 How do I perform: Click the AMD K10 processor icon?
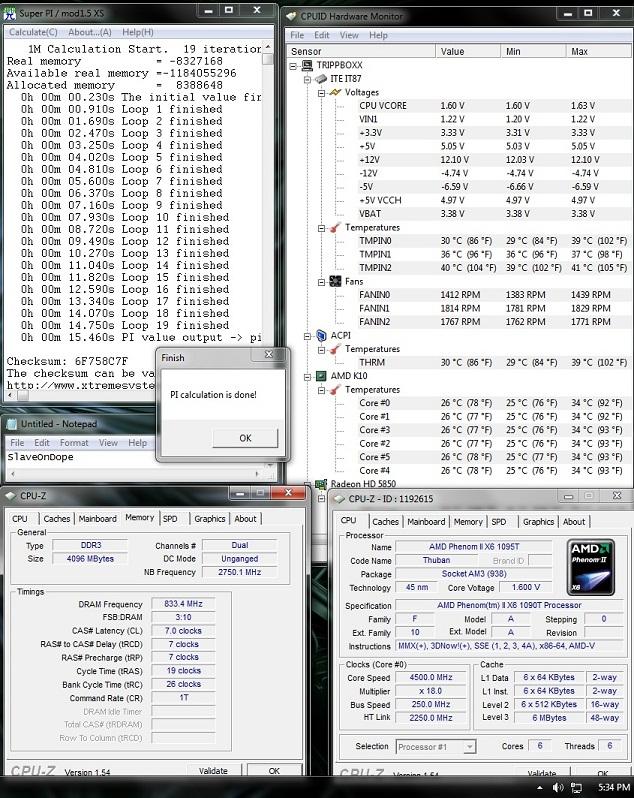(x=321, y=376)
